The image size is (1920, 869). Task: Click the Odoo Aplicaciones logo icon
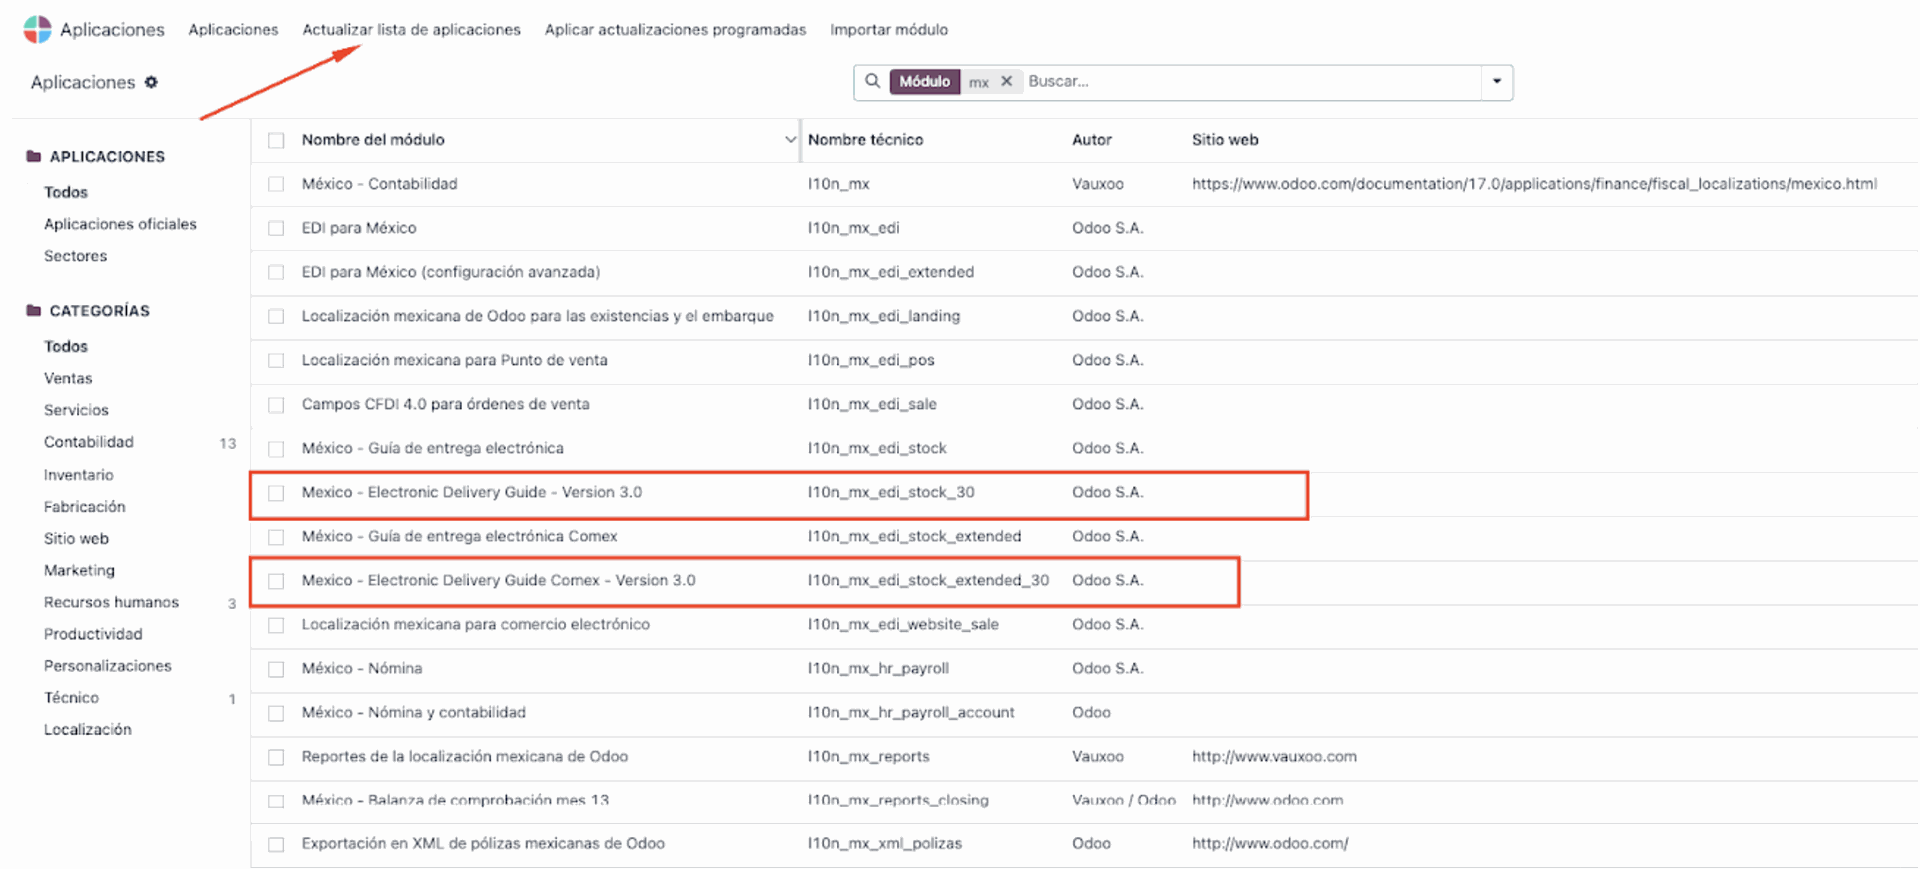pos(37,29)
